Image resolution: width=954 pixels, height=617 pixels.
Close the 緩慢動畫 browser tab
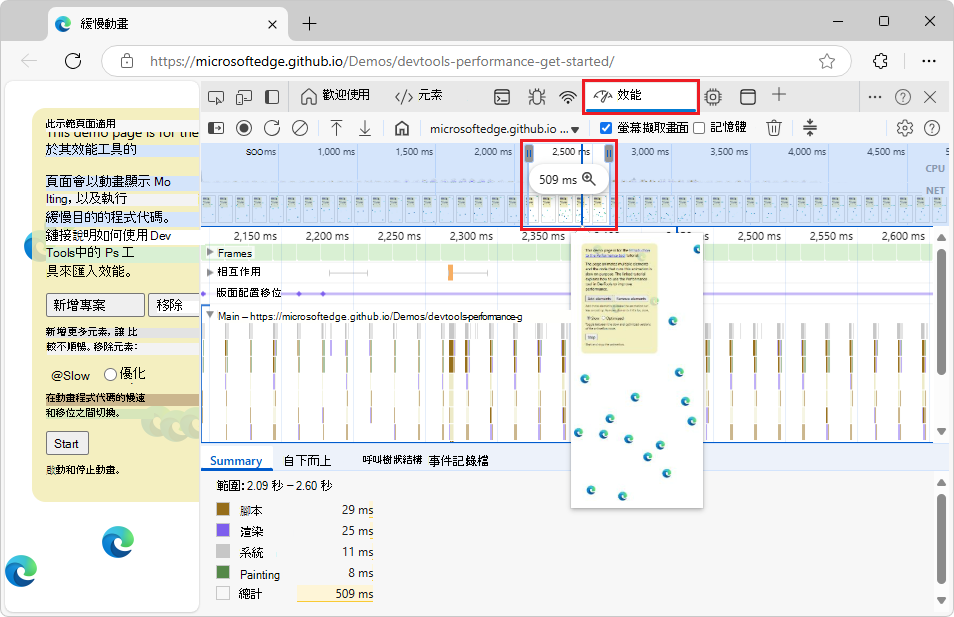pyautogui.click(x=272, y=24)
